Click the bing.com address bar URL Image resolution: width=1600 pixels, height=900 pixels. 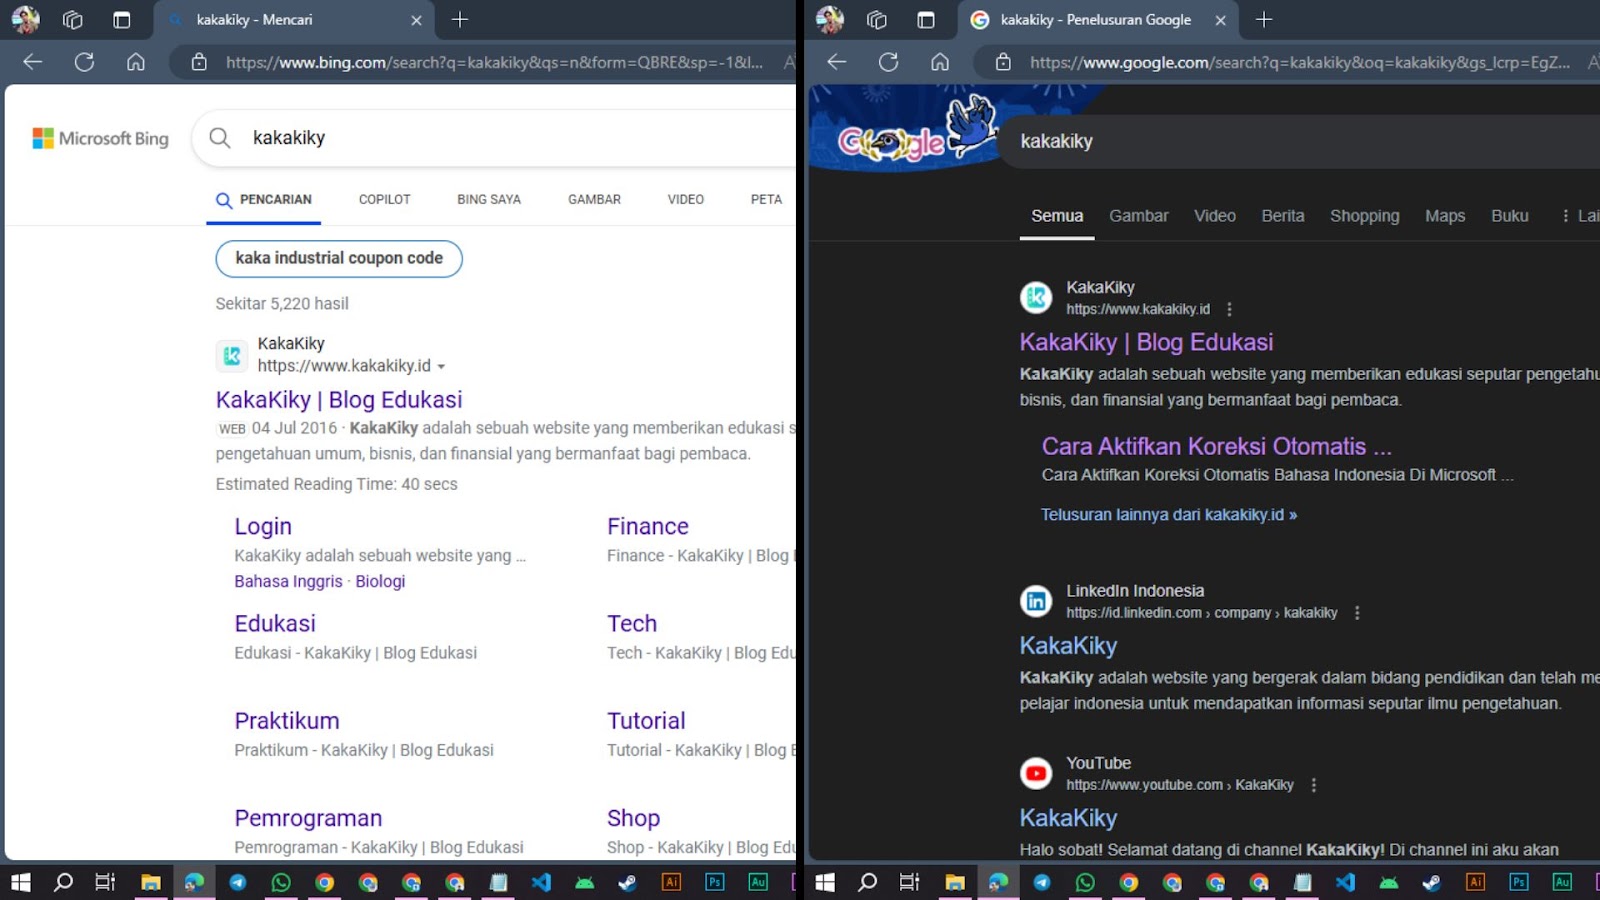click(494, 62)
